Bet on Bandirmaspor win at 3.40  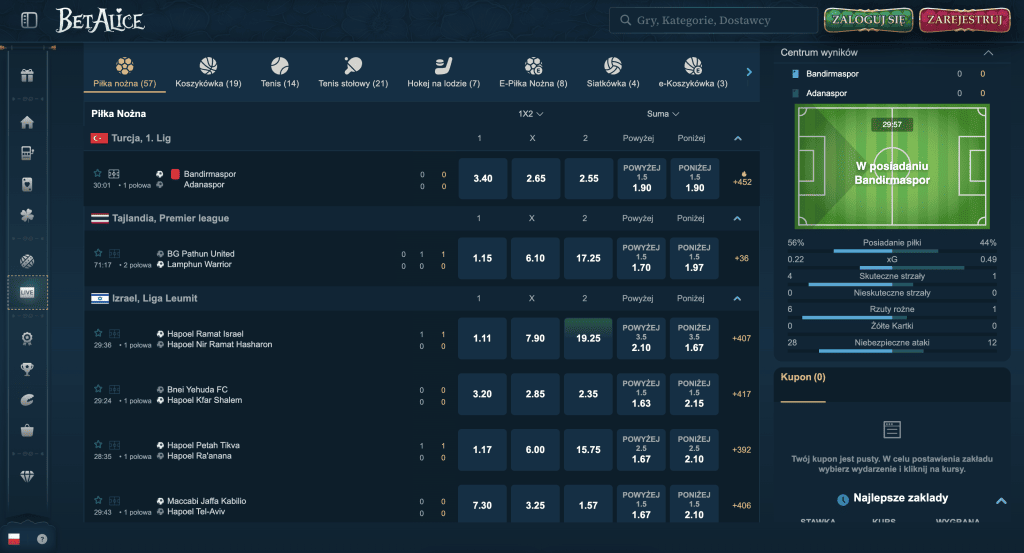click(483, 178)
